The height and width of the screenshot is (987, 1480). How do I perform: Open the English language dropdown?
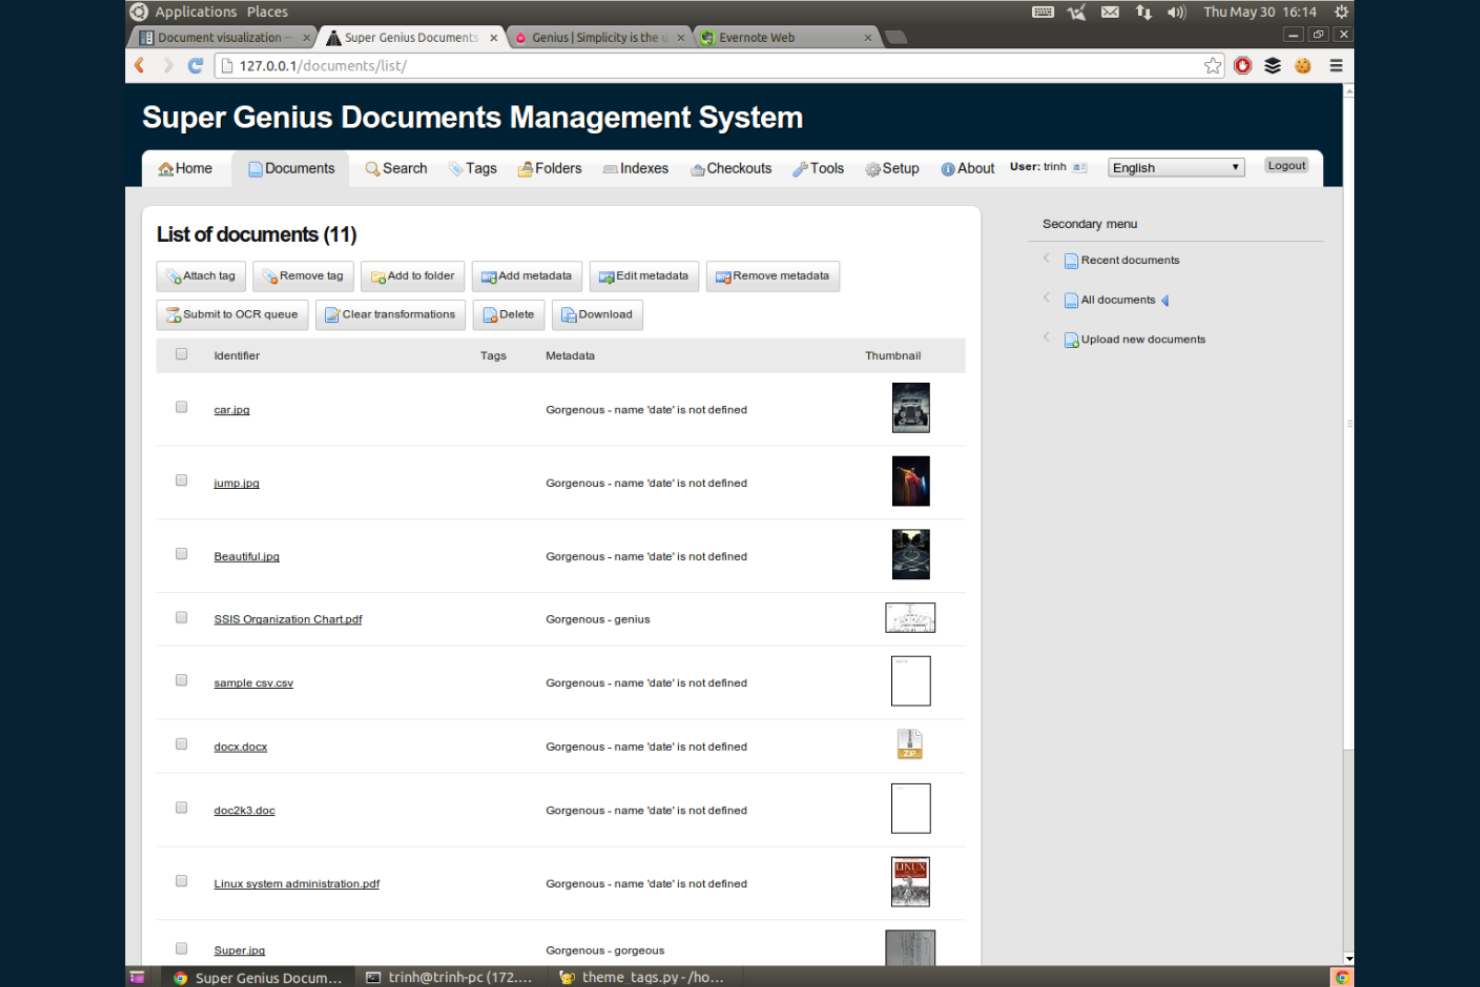coord(1175,167)
